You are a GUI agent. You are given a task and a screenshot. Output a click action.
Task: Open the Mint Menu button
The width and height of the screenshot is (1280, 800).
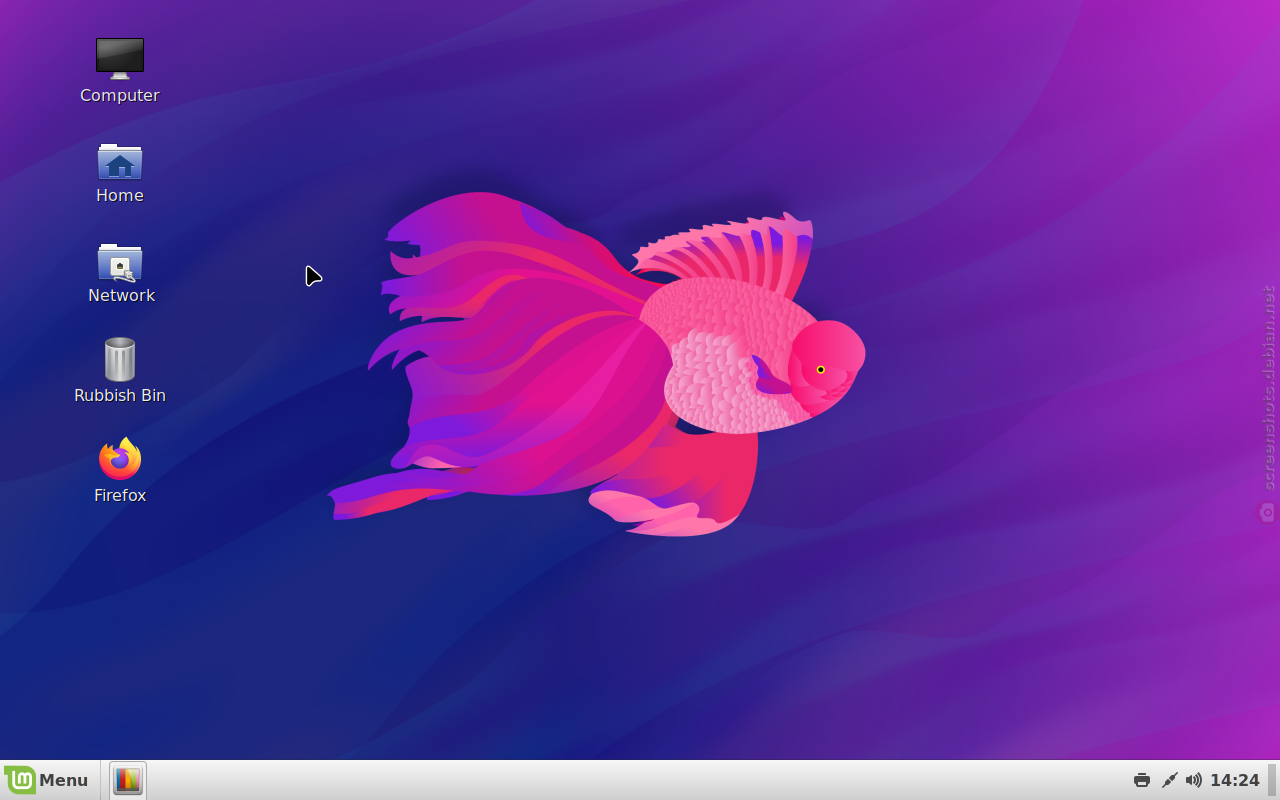tap(47, 780)
